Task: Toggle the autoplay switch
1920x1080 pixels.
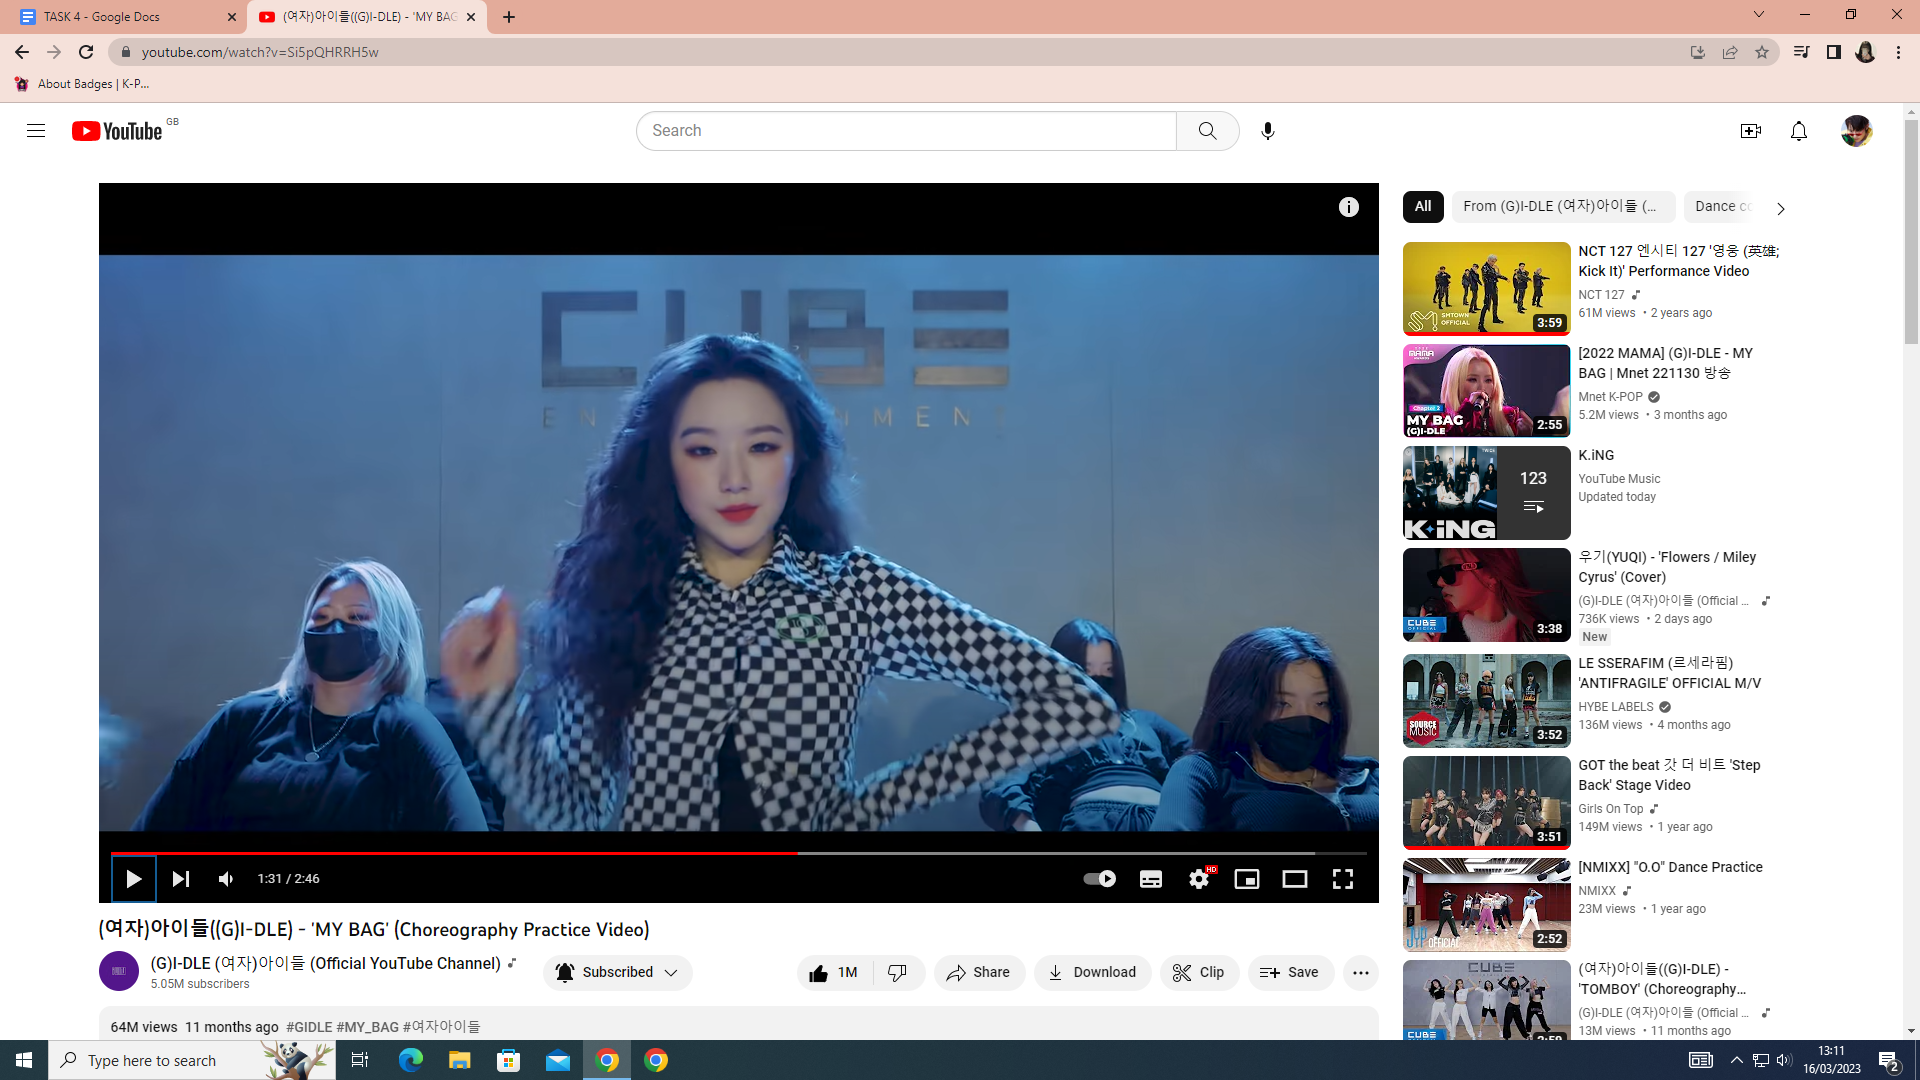Action: (x=1099, y=879)
